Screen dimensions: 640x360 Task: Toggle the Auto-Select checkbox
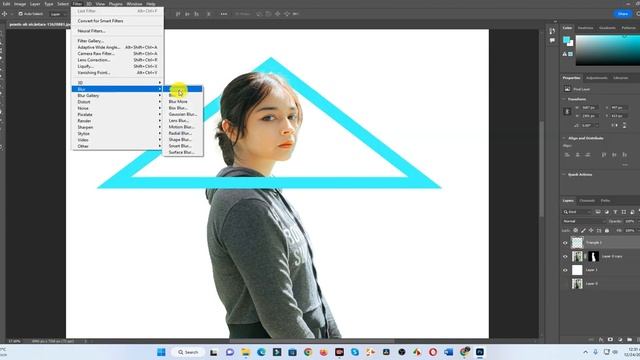click(20, 14)
